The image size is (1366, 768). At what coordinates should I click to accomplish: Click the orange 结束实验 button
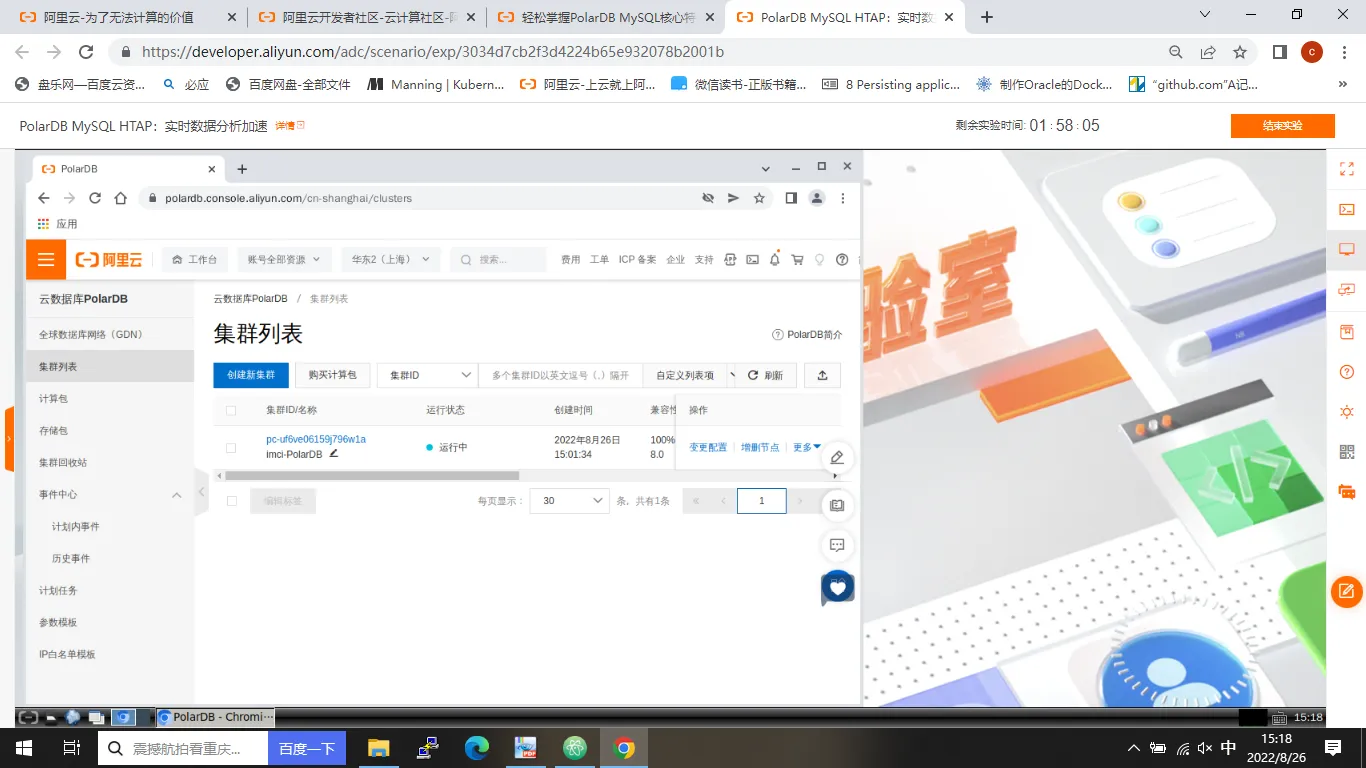pos(1282,126)
